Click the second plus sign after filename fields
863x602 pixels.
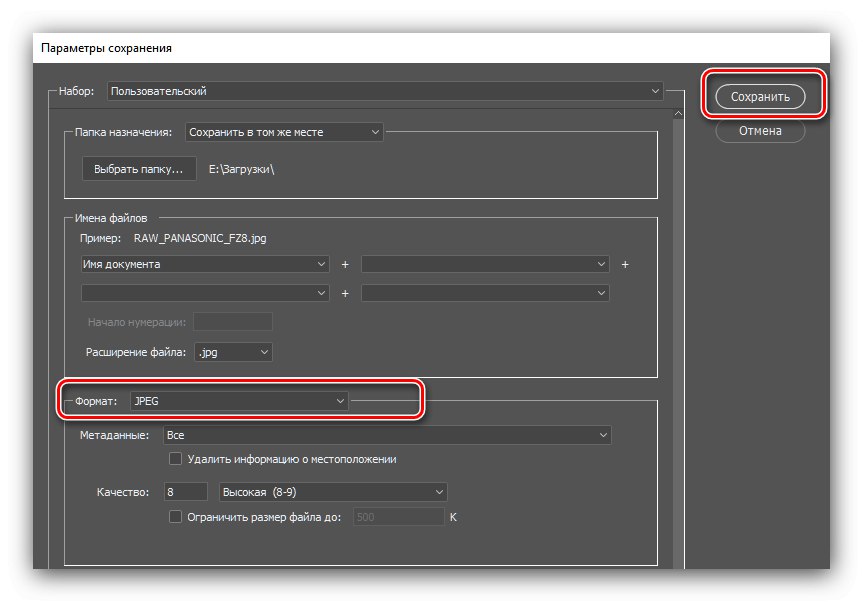click(624, 264)
